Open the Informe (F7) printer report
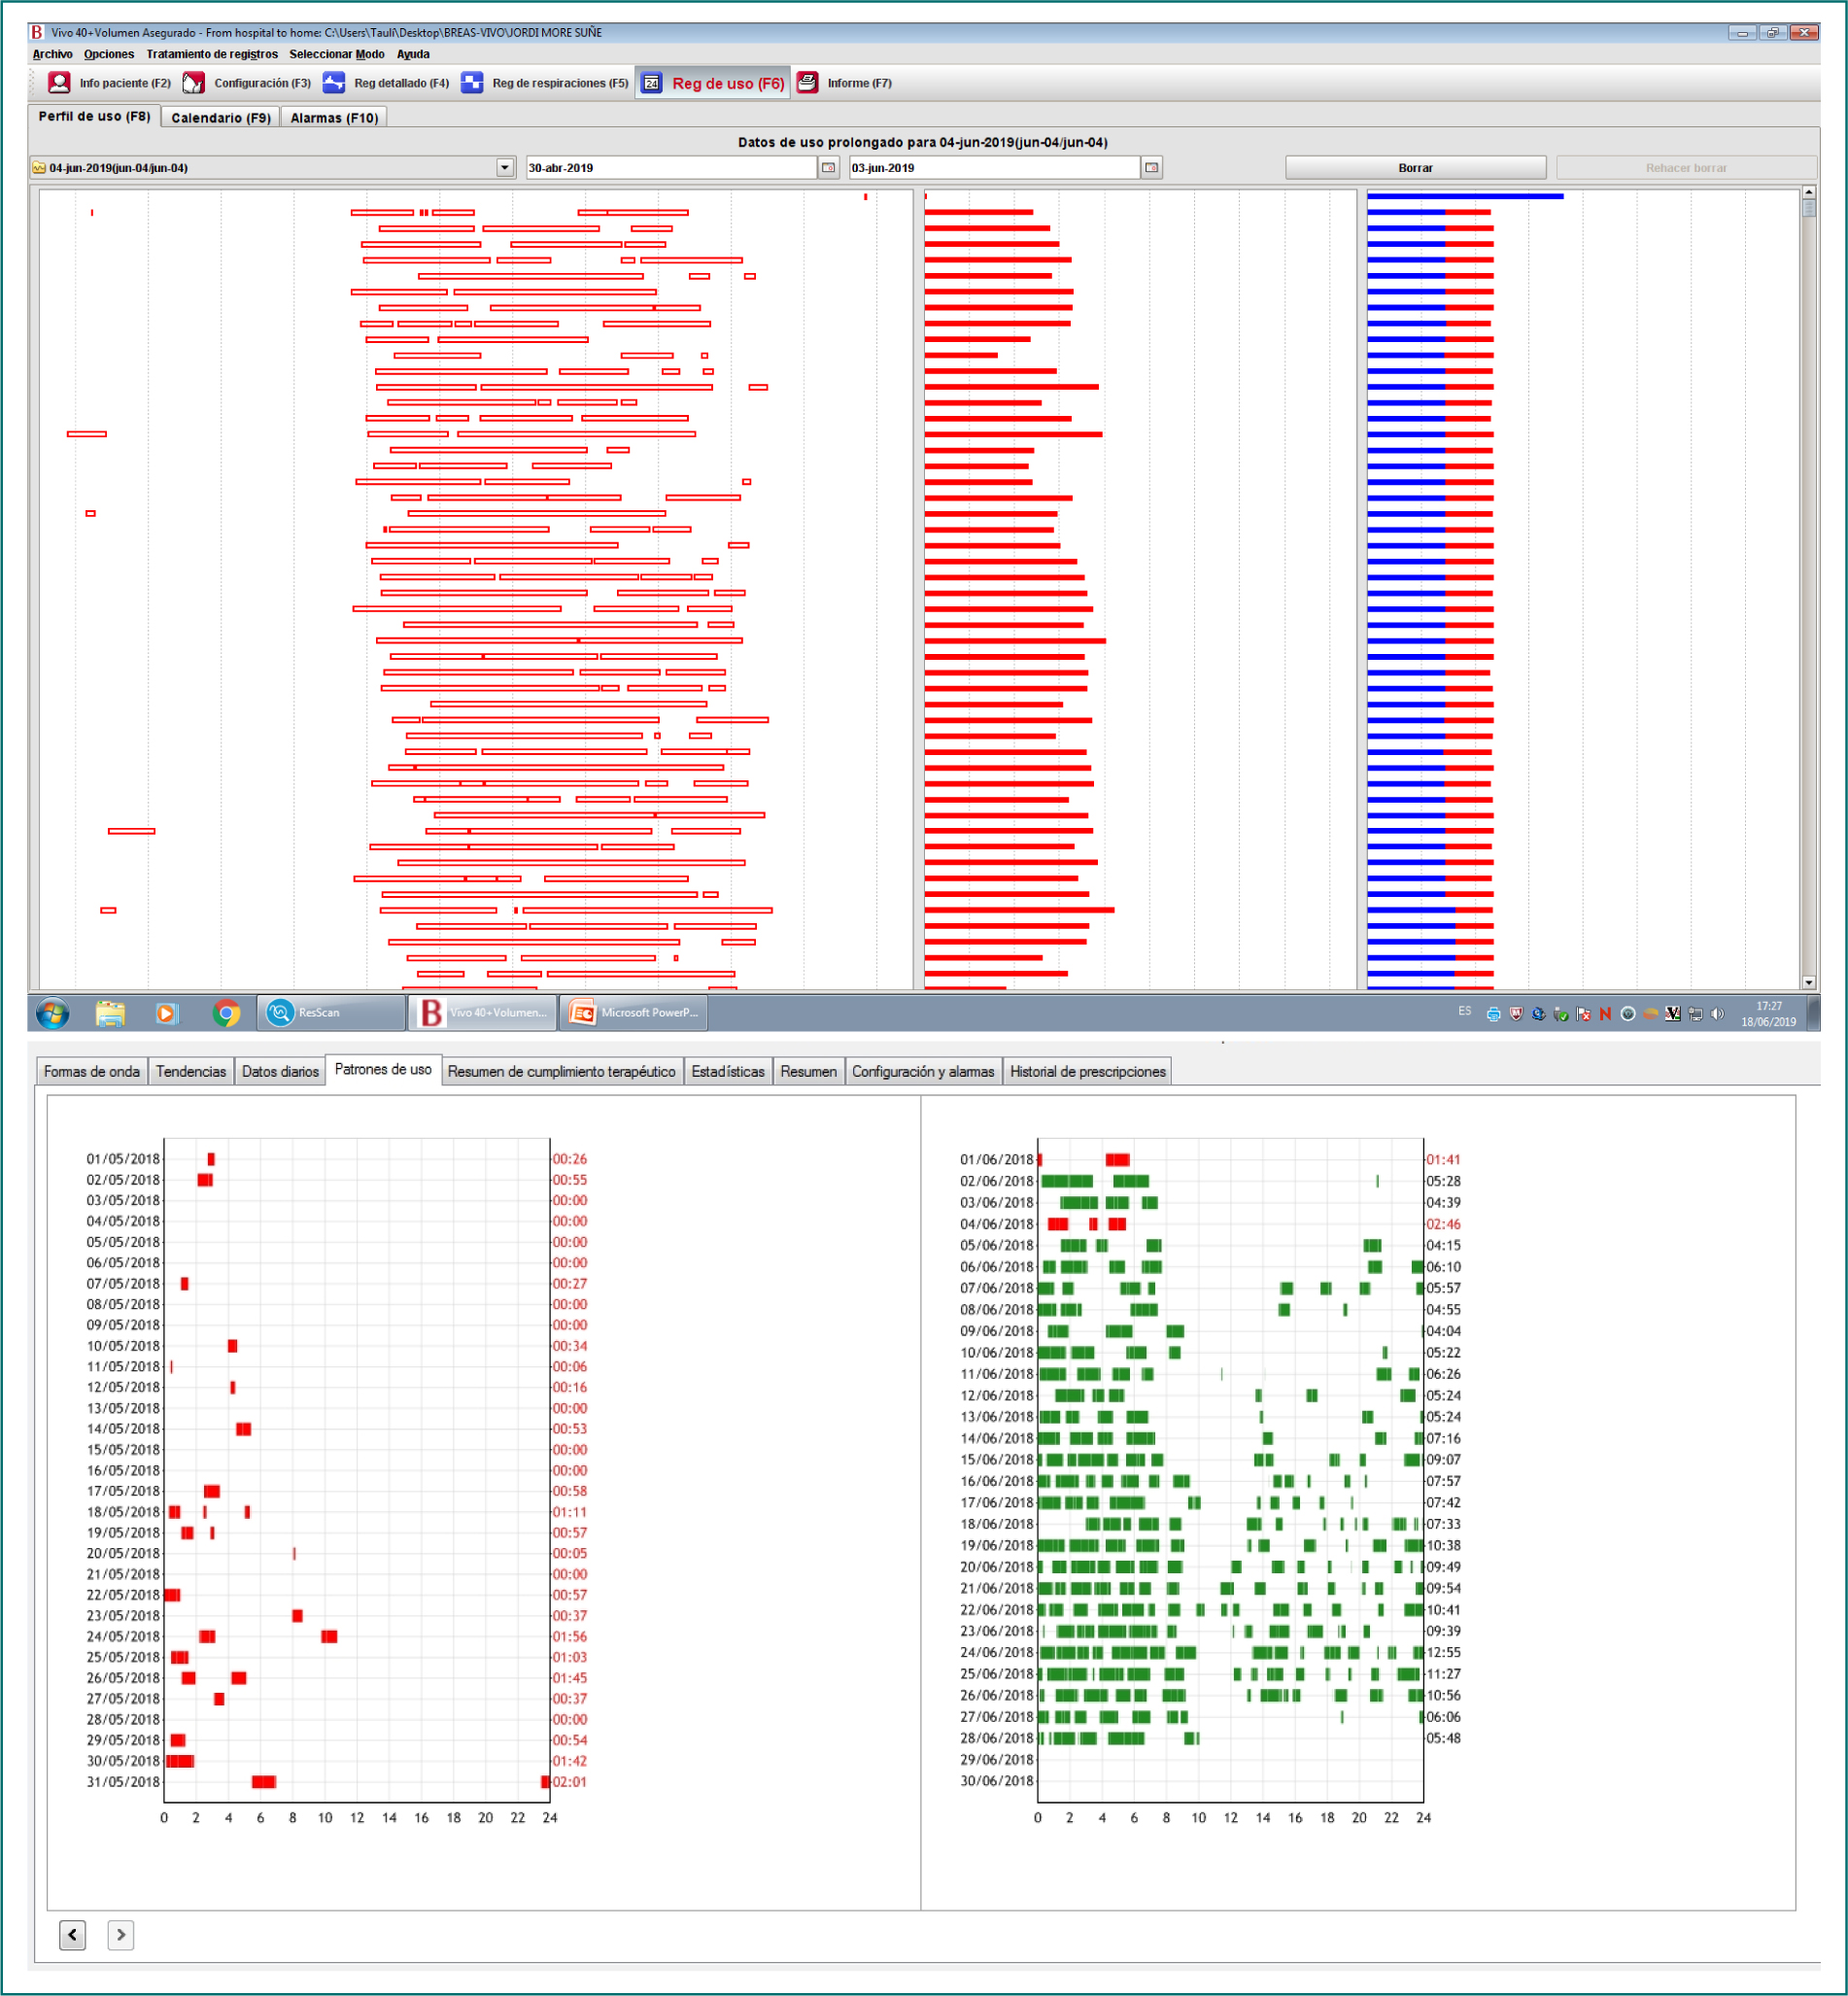Viewport: 1848px width, 1996px height. pos(844,83)
